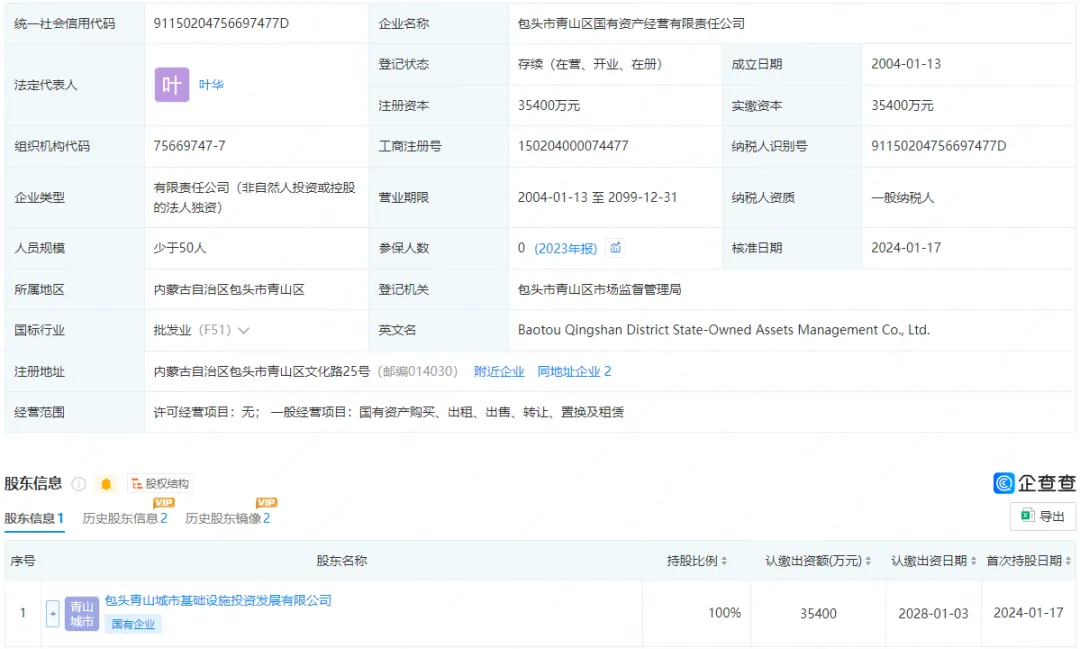Click the 叶 legal representative avatar

pos(171,85)
